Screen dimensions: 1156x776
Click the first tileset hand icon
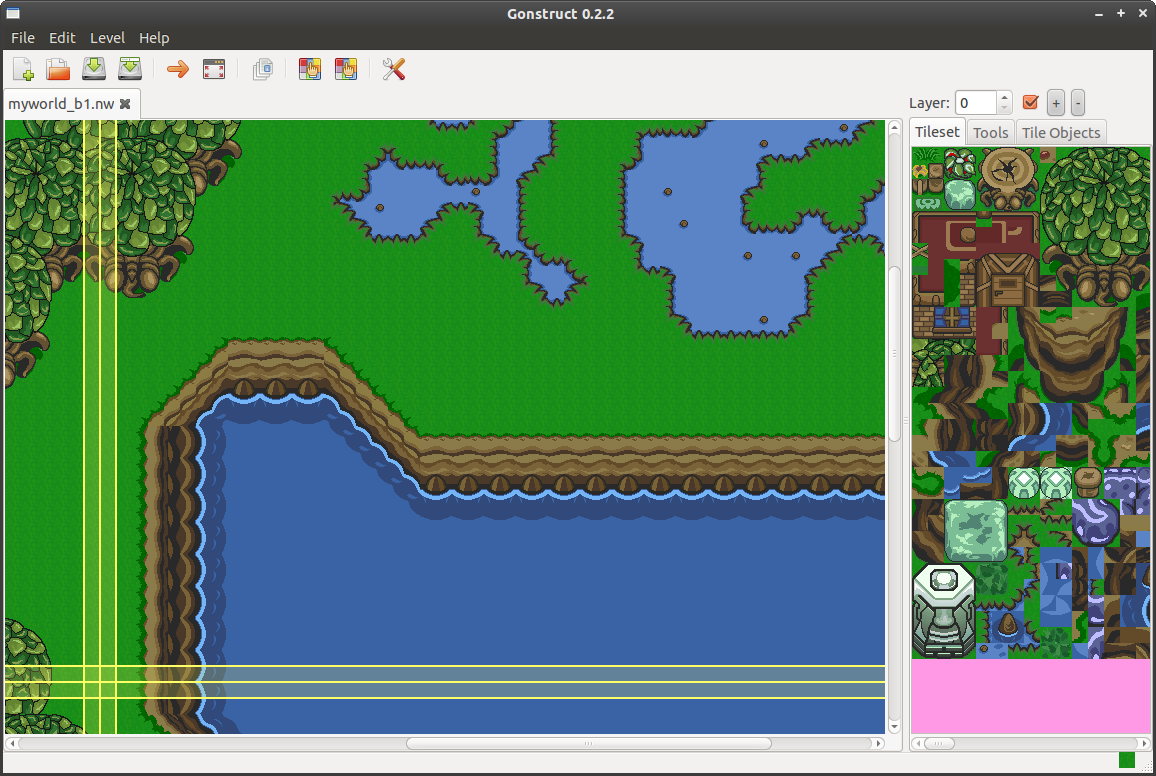tap(310, 69)
